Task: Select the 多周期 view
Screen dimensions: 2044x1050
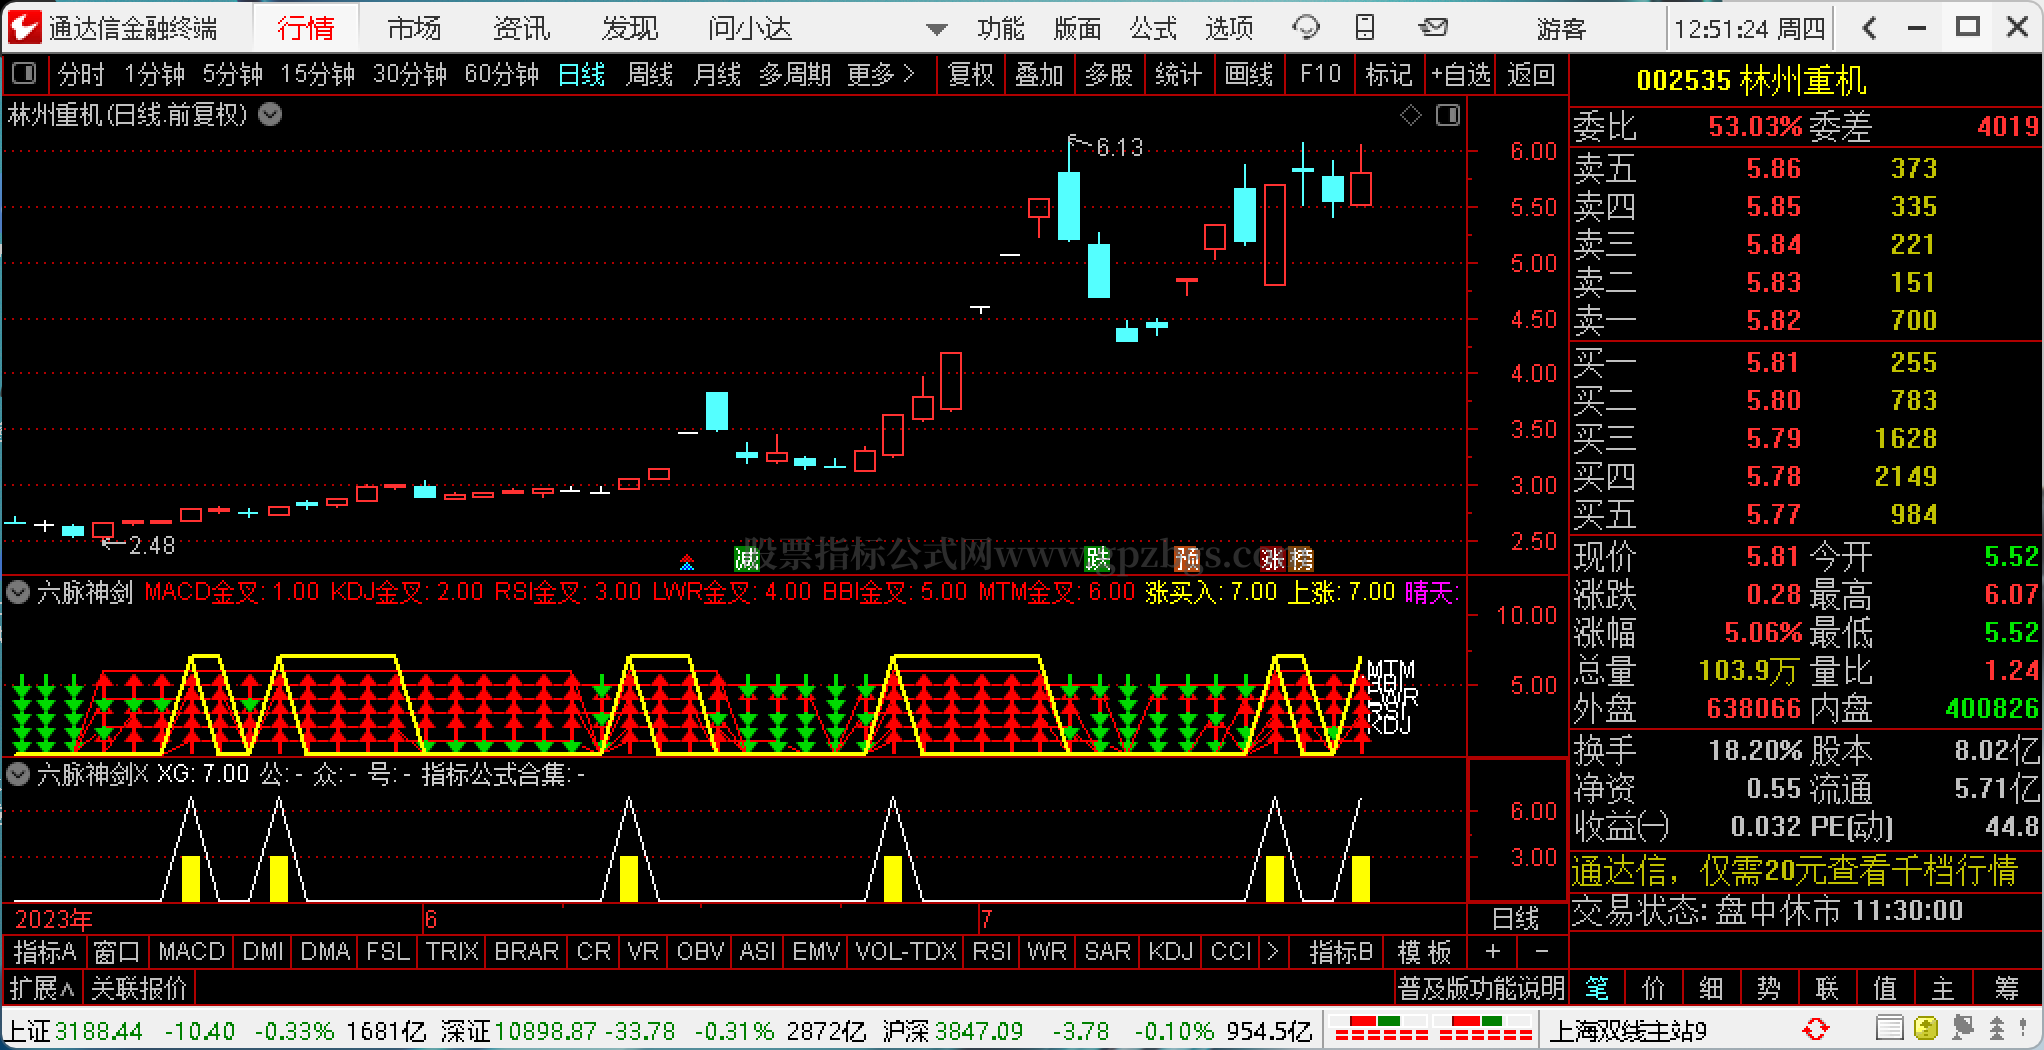Action: pyautogui.click(x=794, y=74)
